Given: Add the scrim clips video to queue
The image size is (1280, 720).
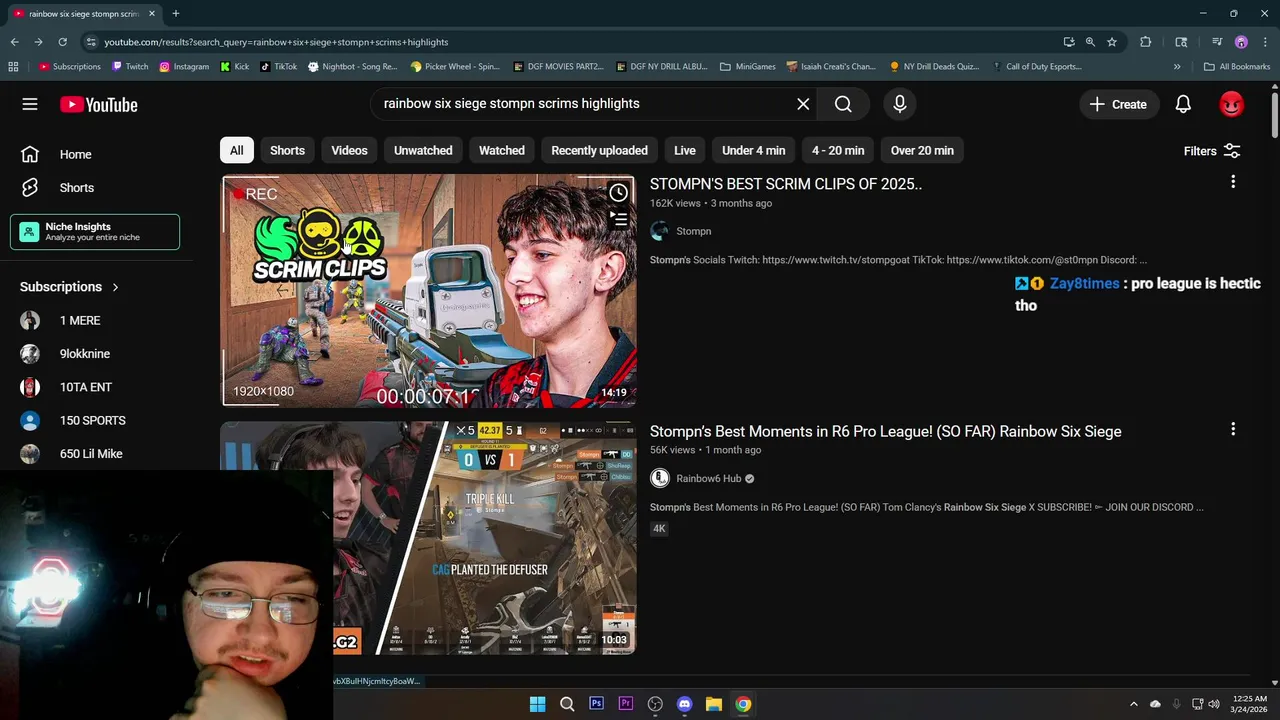Looking at the screenshot, I should (x=618, y=219).
